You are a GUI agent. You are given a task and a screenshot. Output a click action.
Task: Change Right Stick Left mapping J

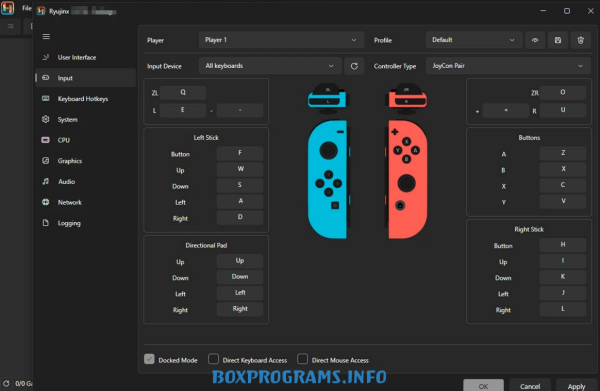(x=562, y=293)
